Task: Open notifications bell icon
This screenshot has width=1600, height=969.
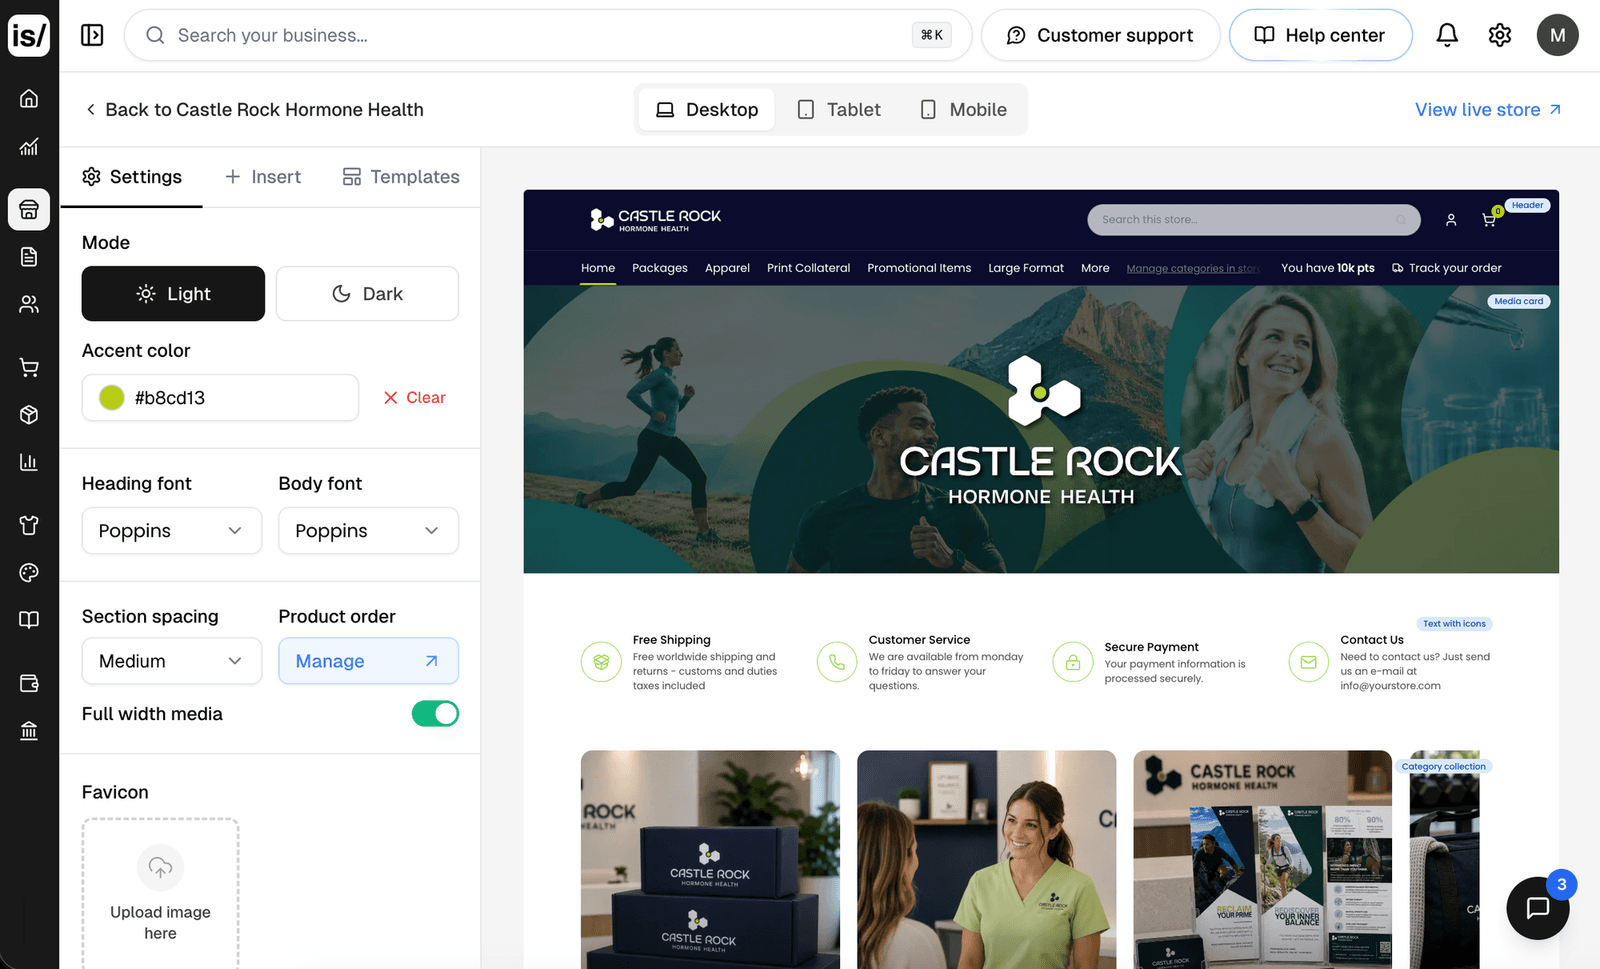Action: pos(1447,35)
